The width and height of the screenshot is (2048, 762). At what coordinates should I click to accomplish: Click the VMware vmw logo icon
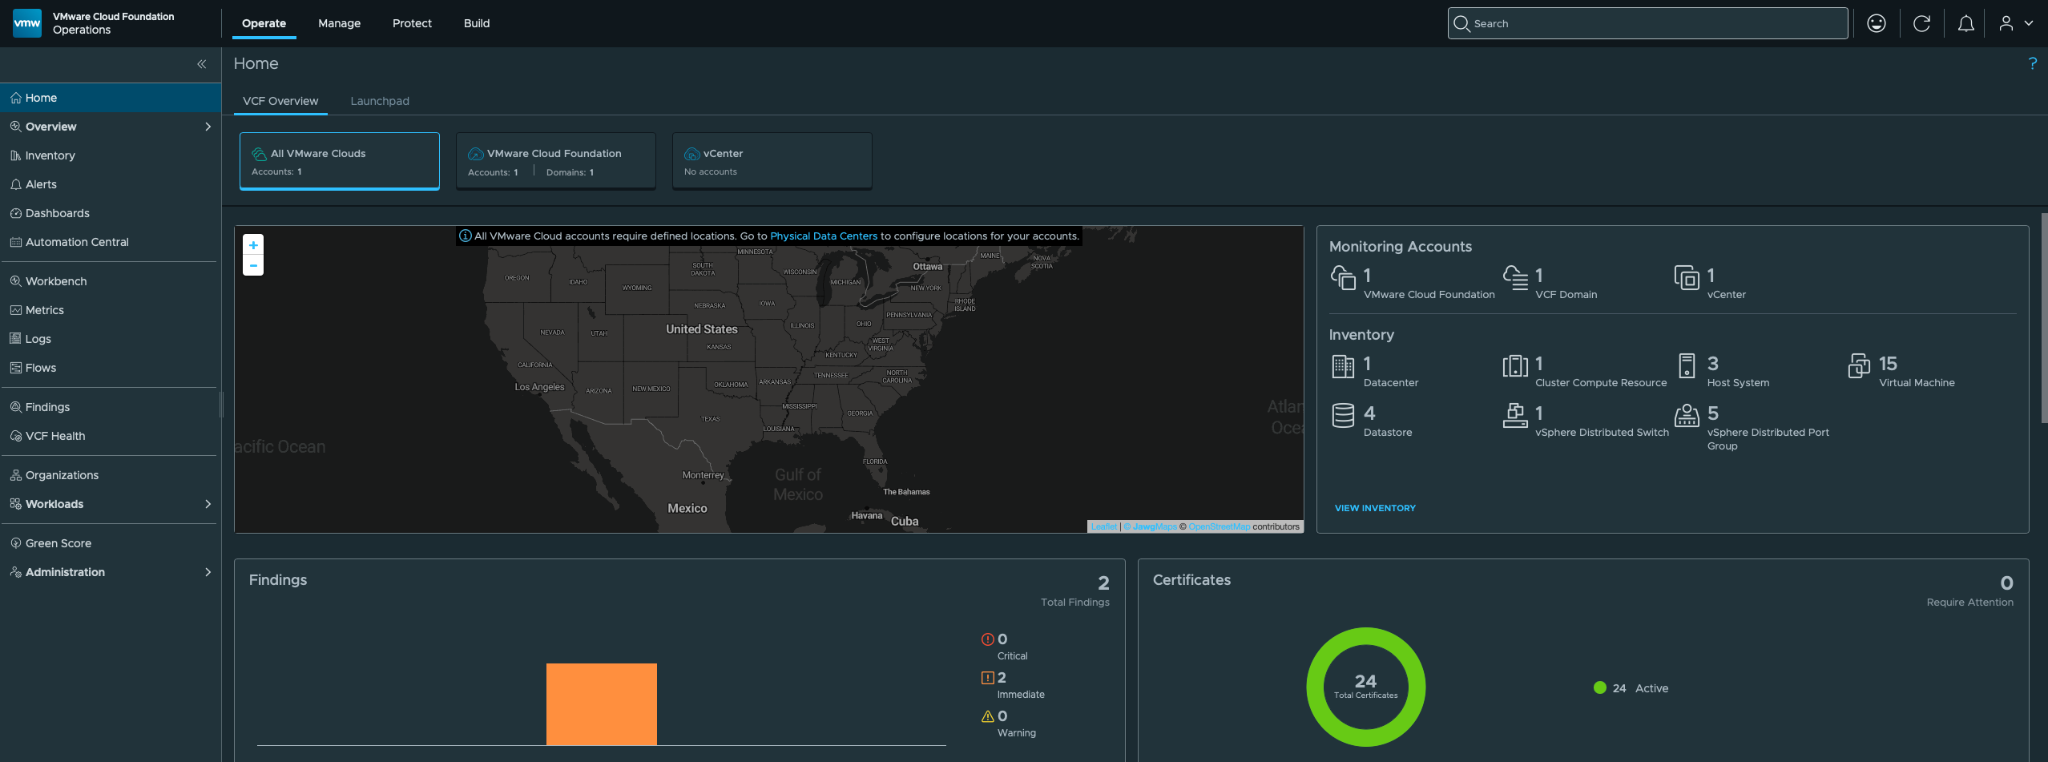tap(27, 23)
